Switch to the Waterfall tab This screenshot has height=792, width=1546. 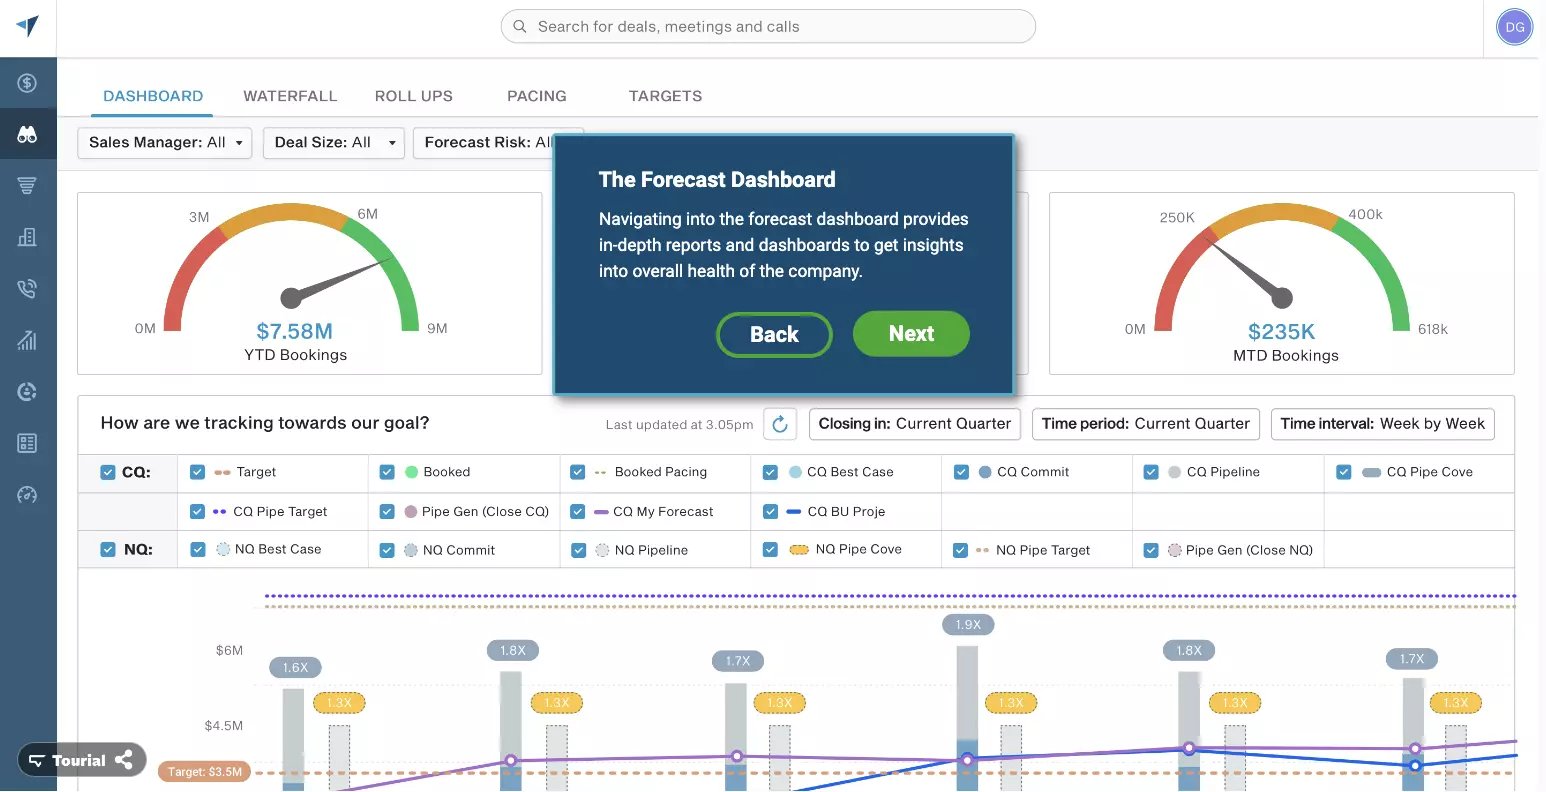[290, 96]
